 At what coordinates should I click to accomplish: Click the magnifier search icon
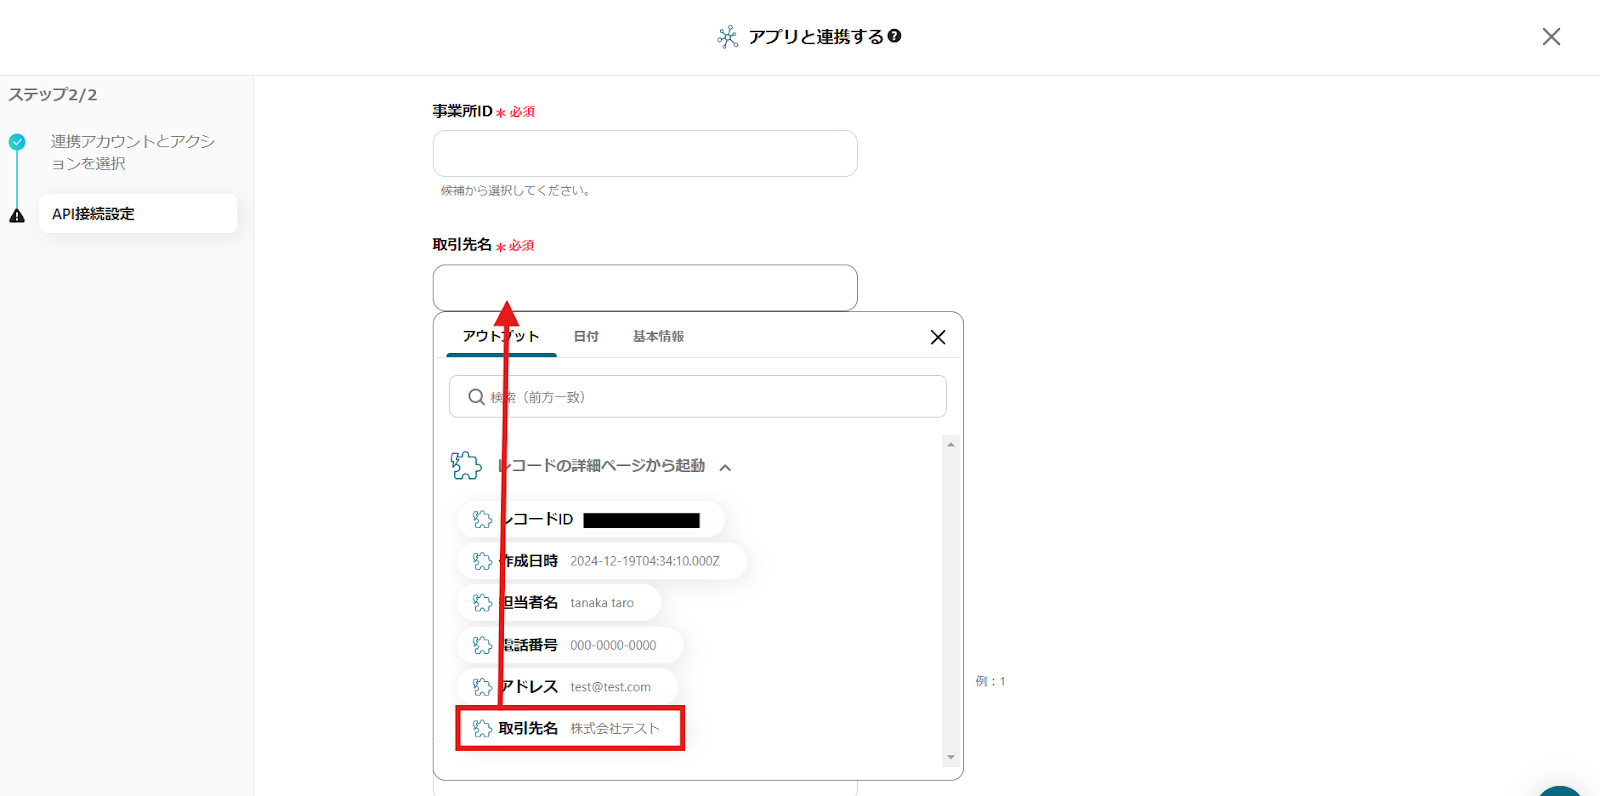click(x=477, y=397)
